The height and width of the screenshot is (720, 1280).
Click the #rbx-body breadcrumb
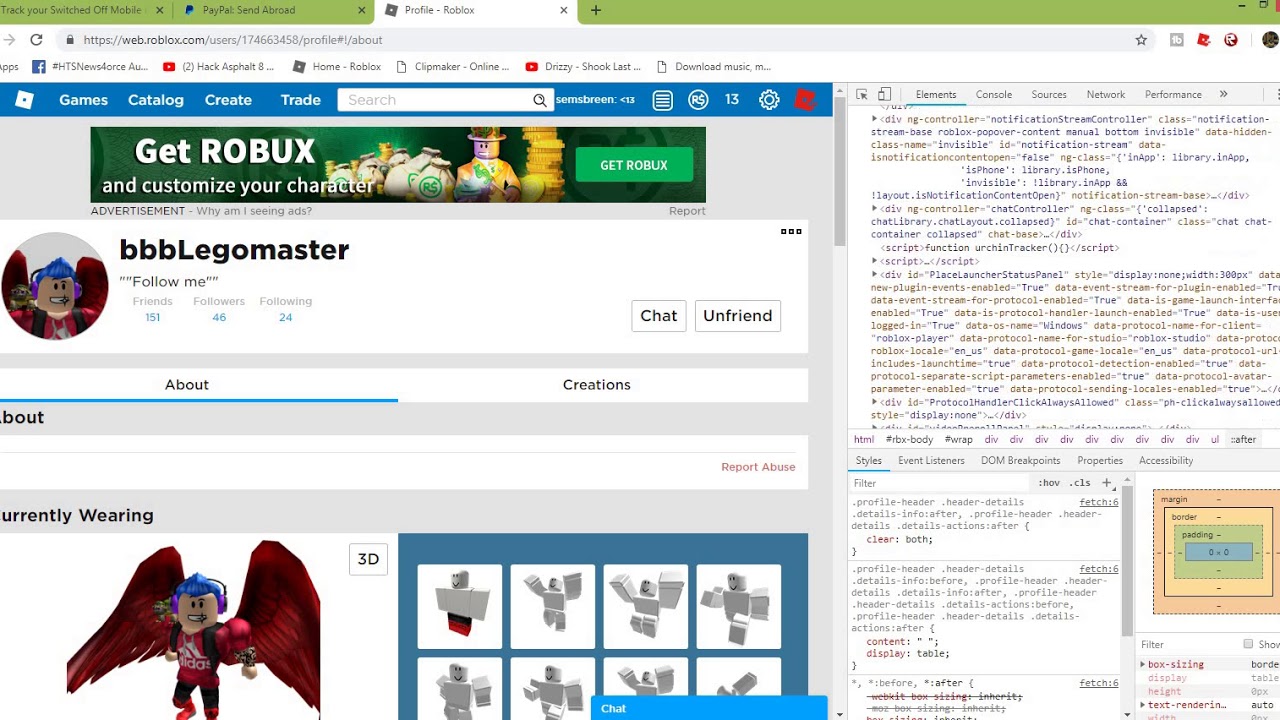click(910, 439)
